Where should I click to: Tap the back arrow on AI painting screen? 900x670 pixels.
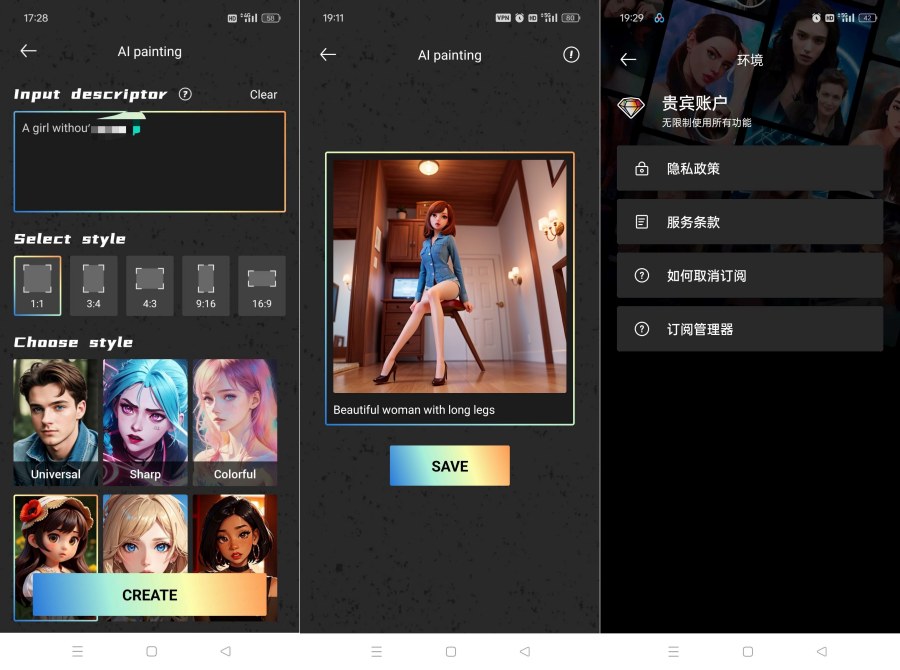pyautogui.click(x=28, y=51)
